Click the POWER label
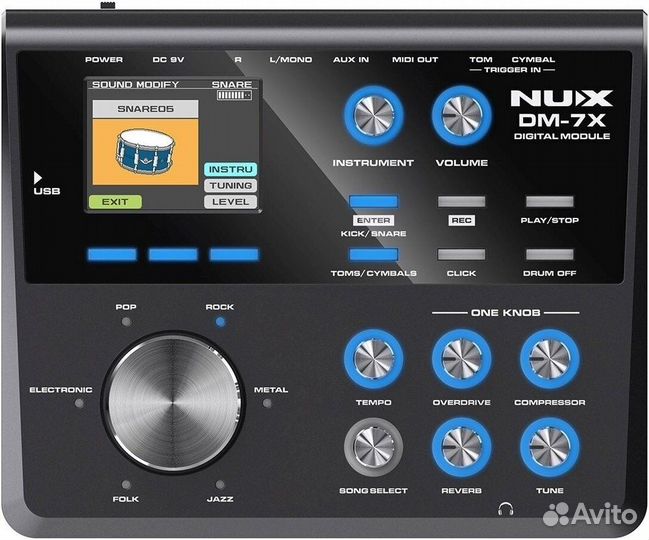The image size is (649, 540). [104, 60]
